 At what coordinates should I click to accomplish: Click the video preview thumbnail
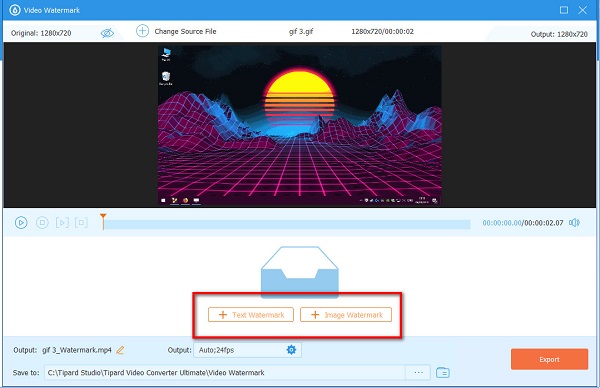[x=300, y=125]
